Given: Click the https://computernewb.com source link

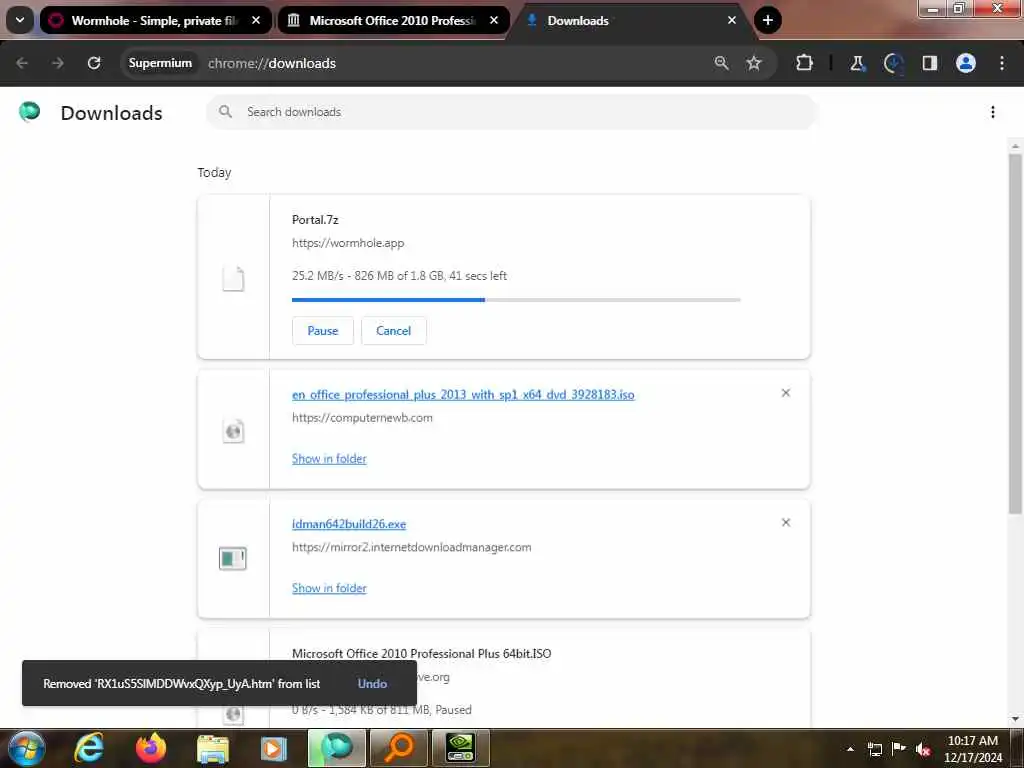Looking at the screenshot, I should [x=362, y=418].
